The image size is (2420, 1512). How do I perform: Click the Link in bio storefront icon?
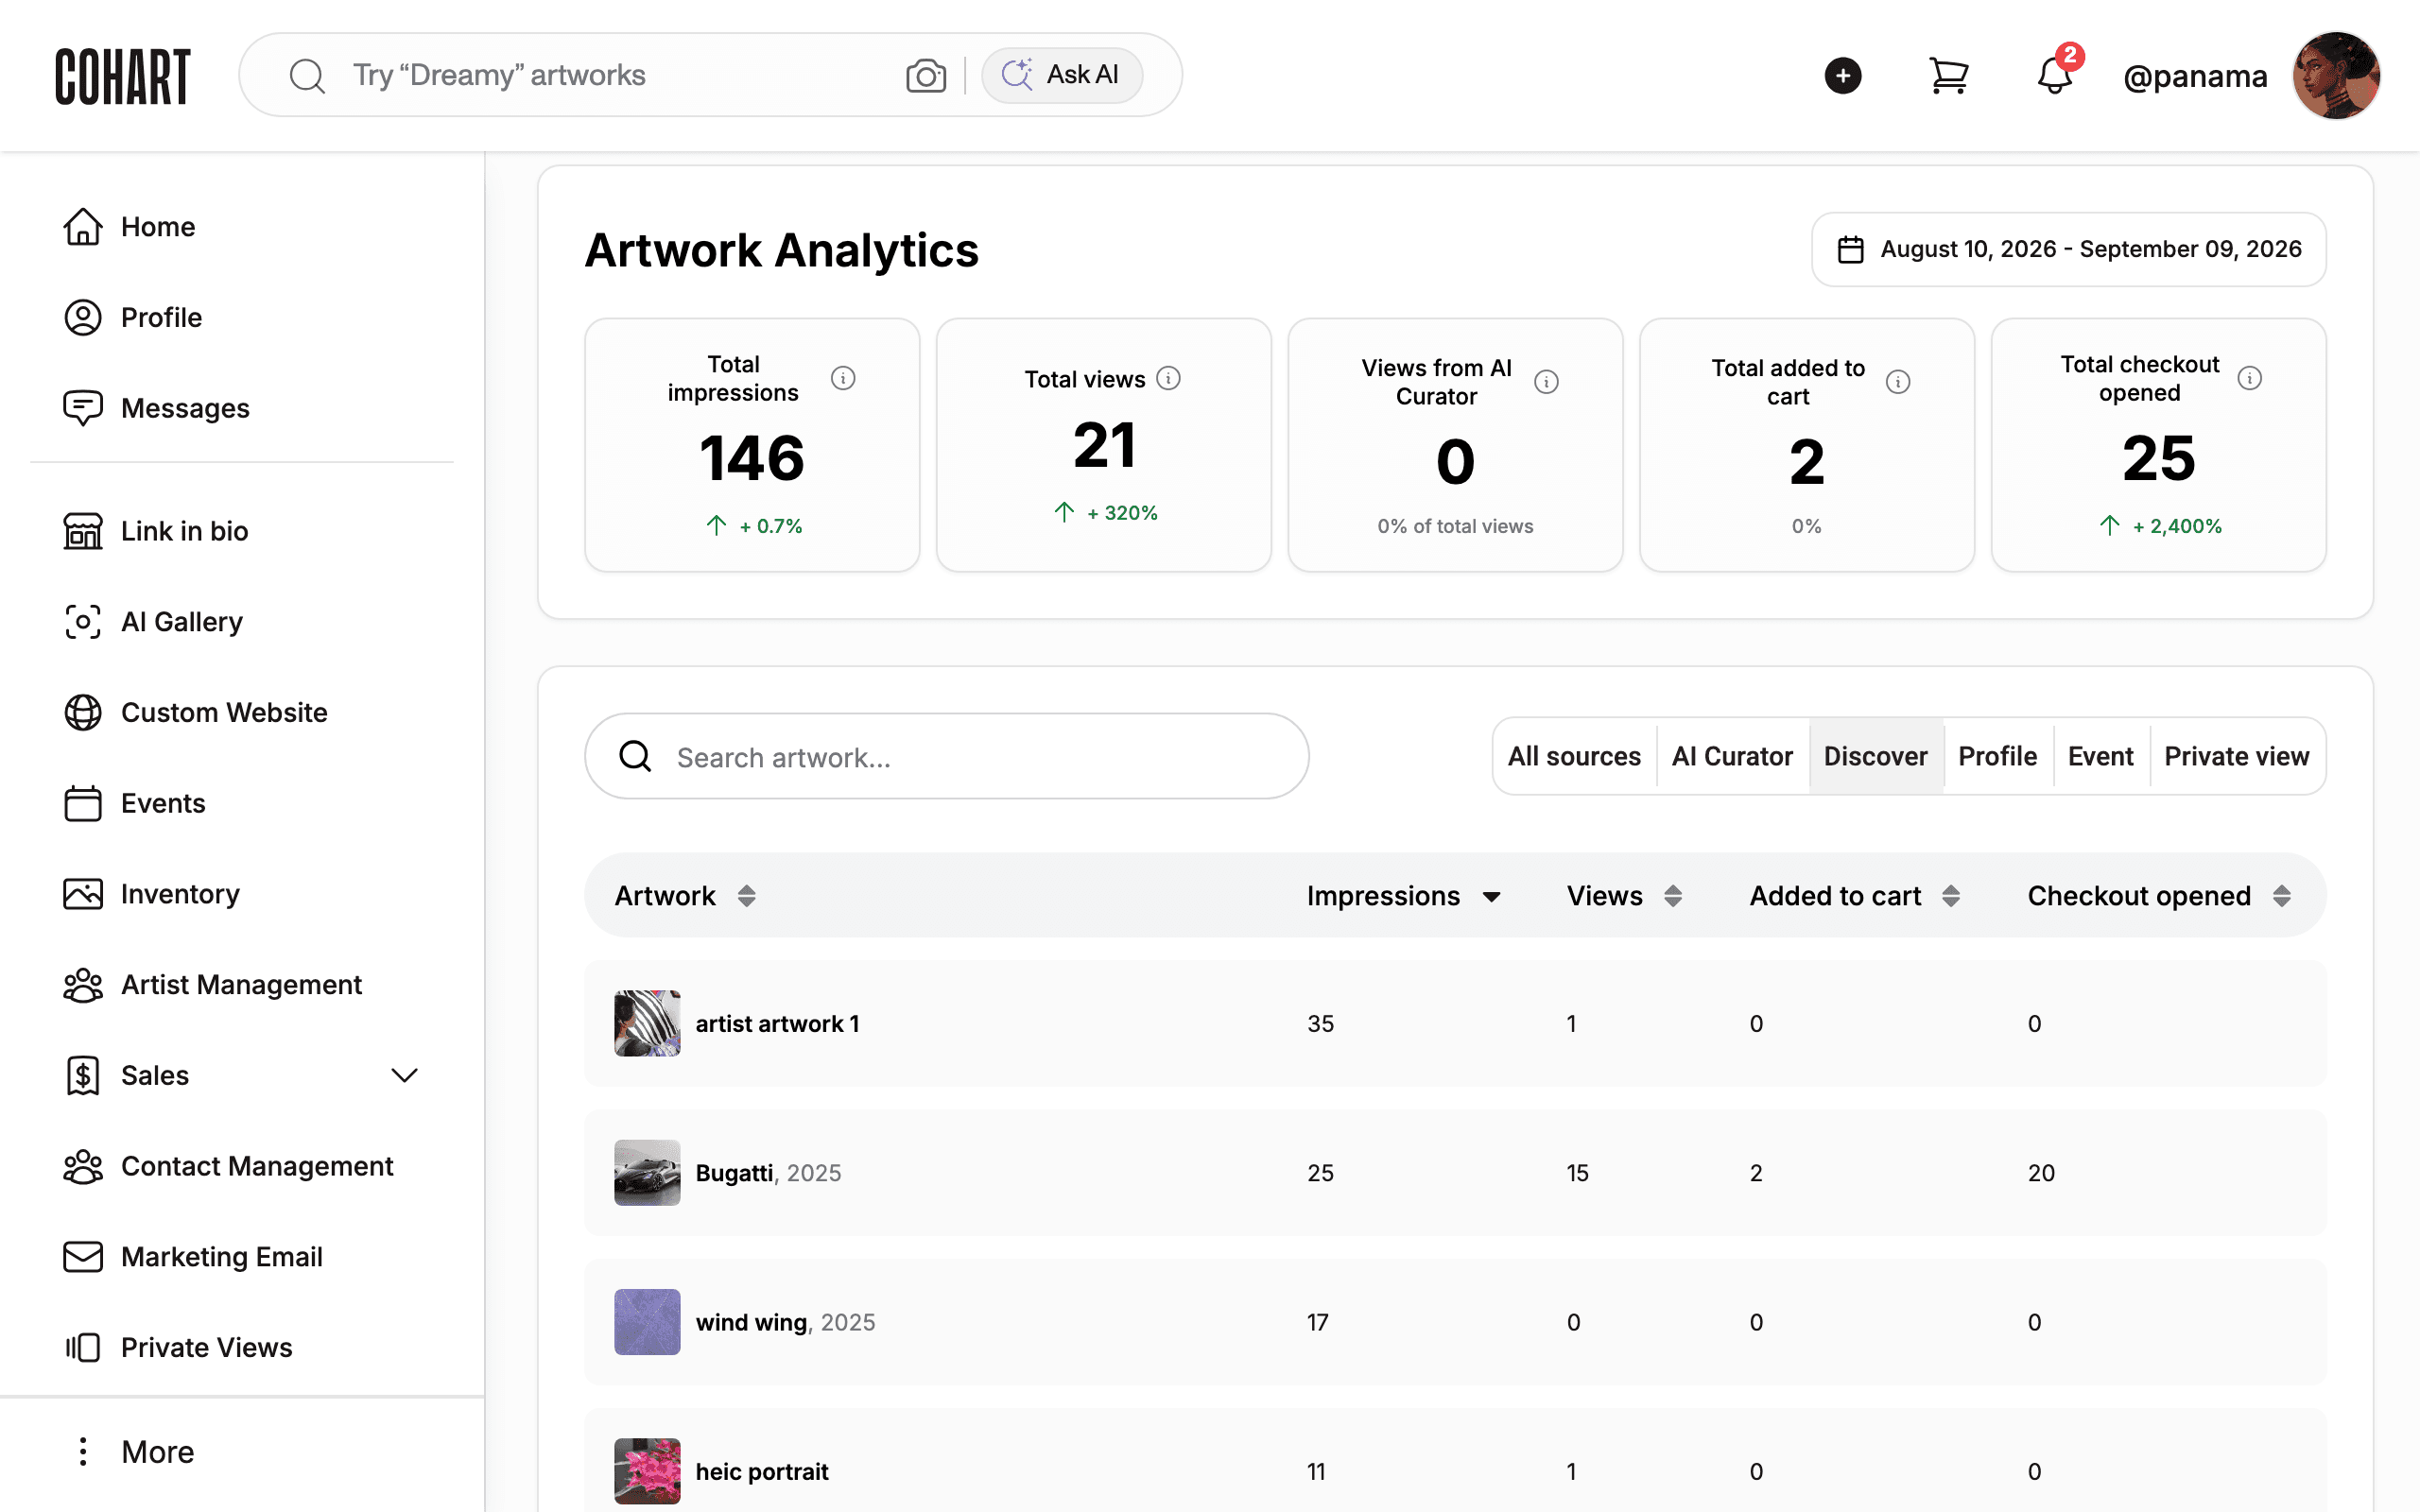tap(83, 531)
